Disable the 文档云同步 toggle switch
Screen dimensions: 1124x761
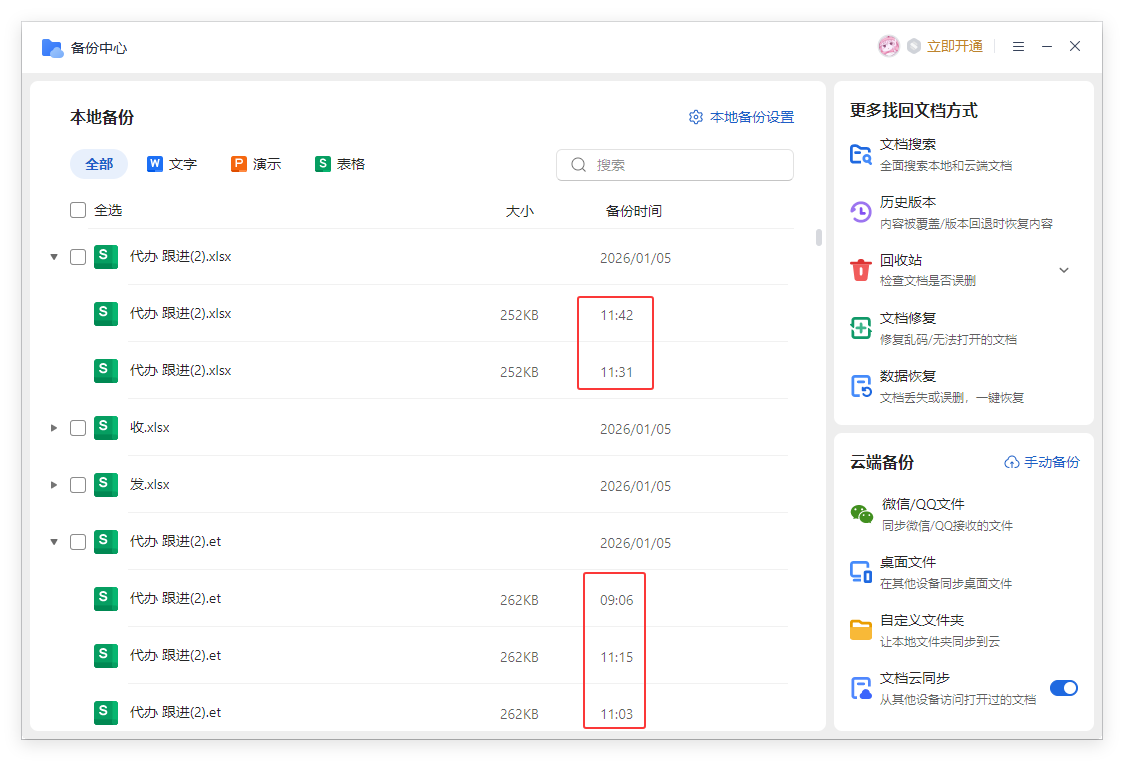pos(1063,688)
